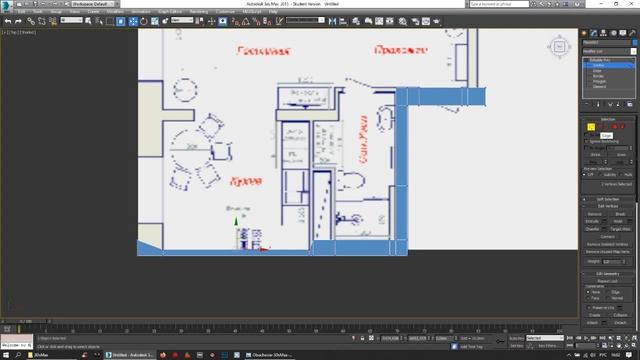Open the named selection sets dropdown

pos(305,20)
